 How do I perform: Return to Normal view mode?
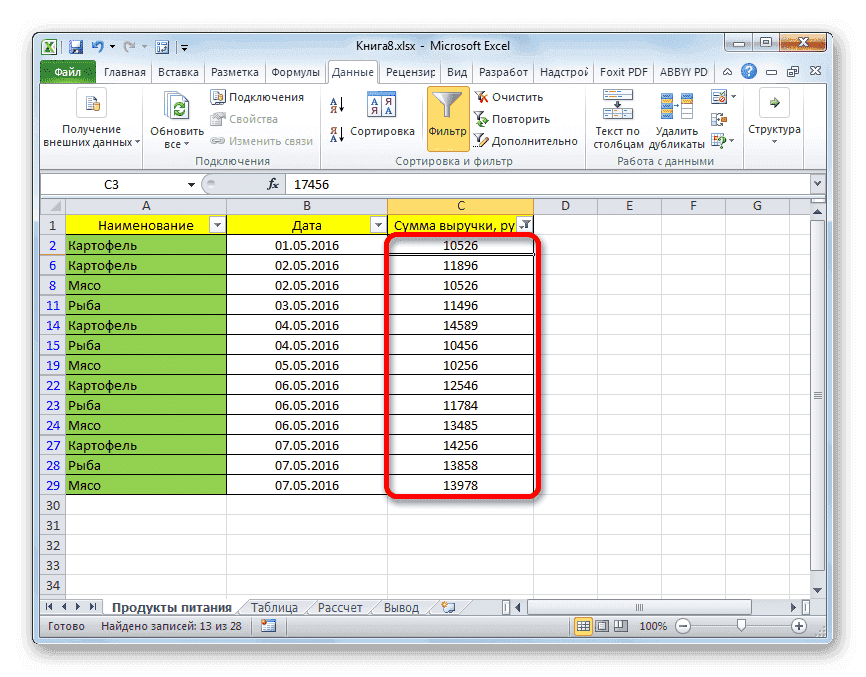pos(585,625)
